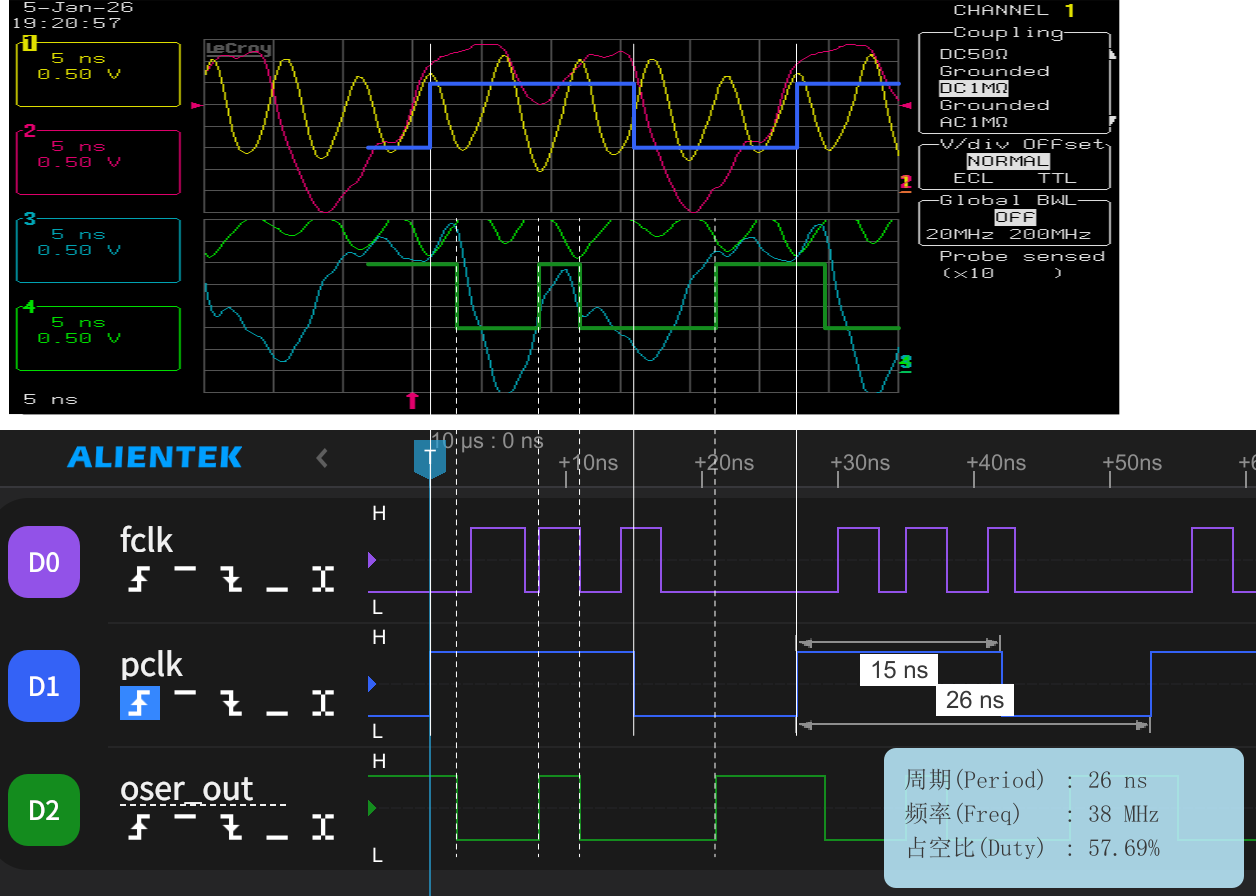Set rising edge trigger on fclk
This screenshot has width=1256, height=896.
[139, 579]
